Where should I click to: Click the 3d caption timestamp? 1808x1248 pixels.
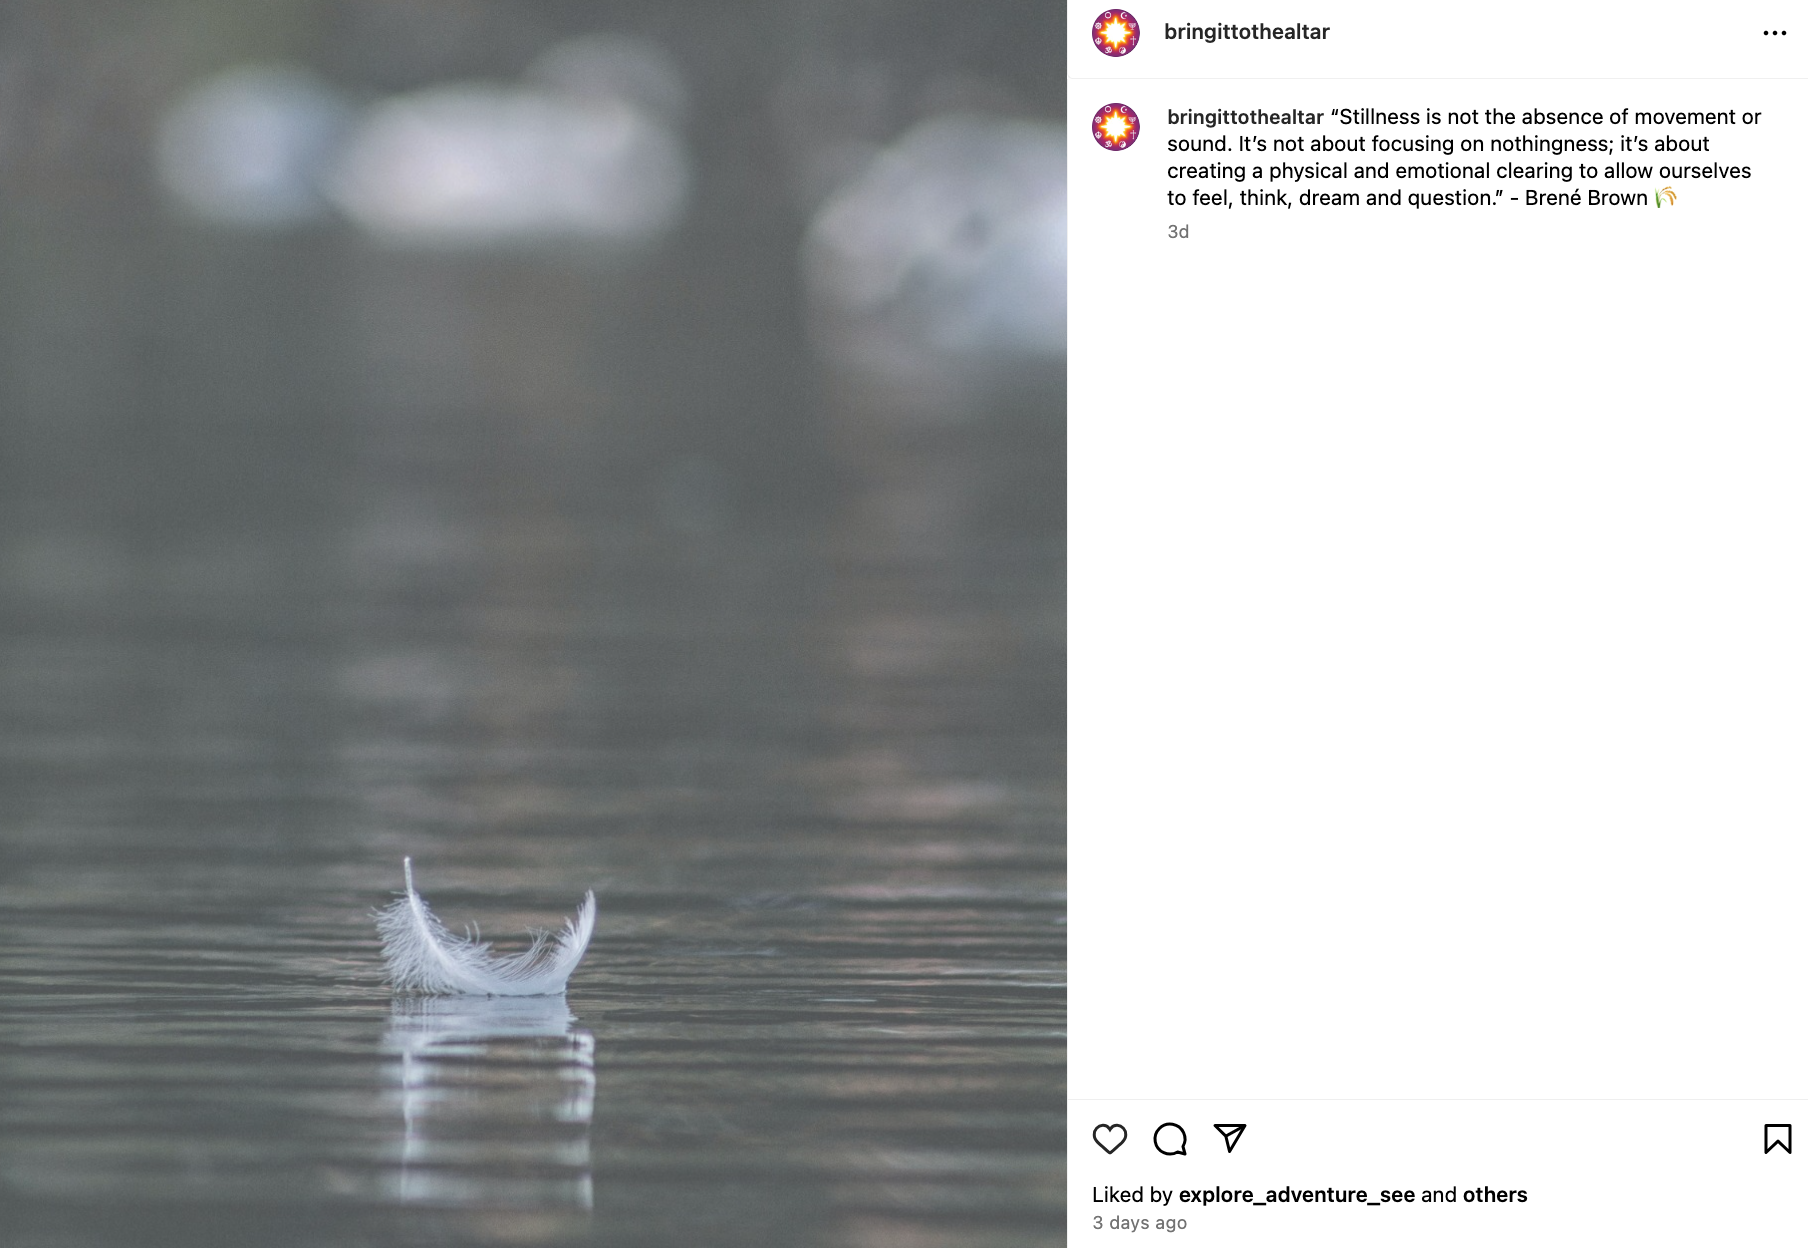1178,232
